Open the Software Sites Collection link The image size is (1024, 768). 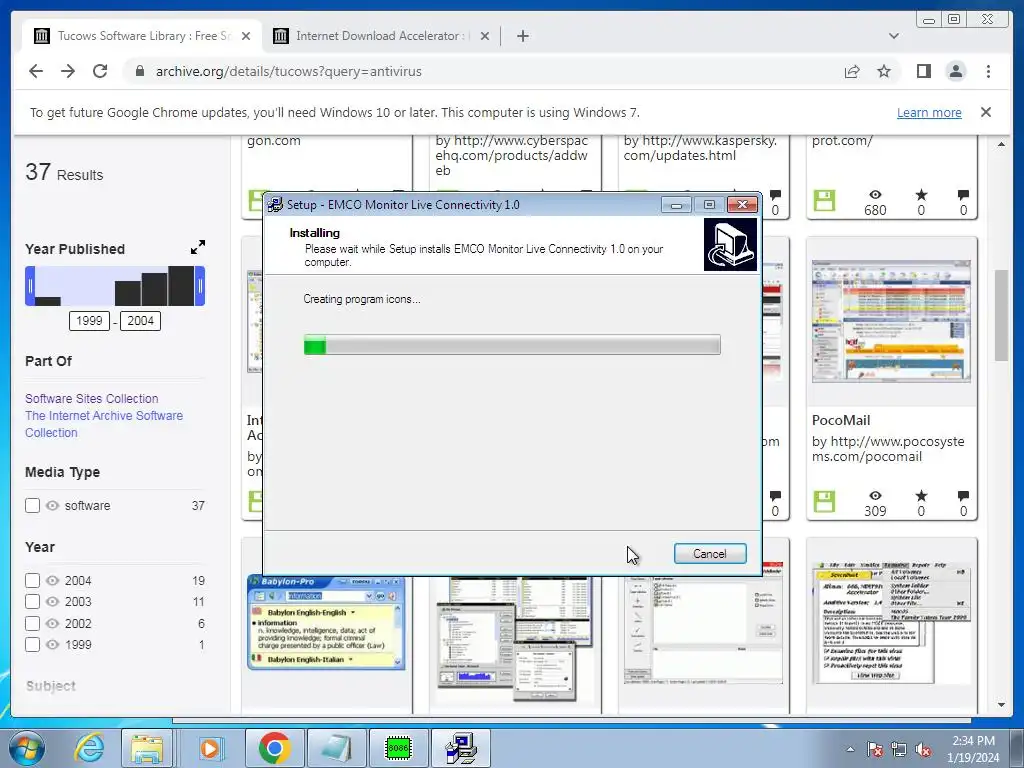click(91, 398)
